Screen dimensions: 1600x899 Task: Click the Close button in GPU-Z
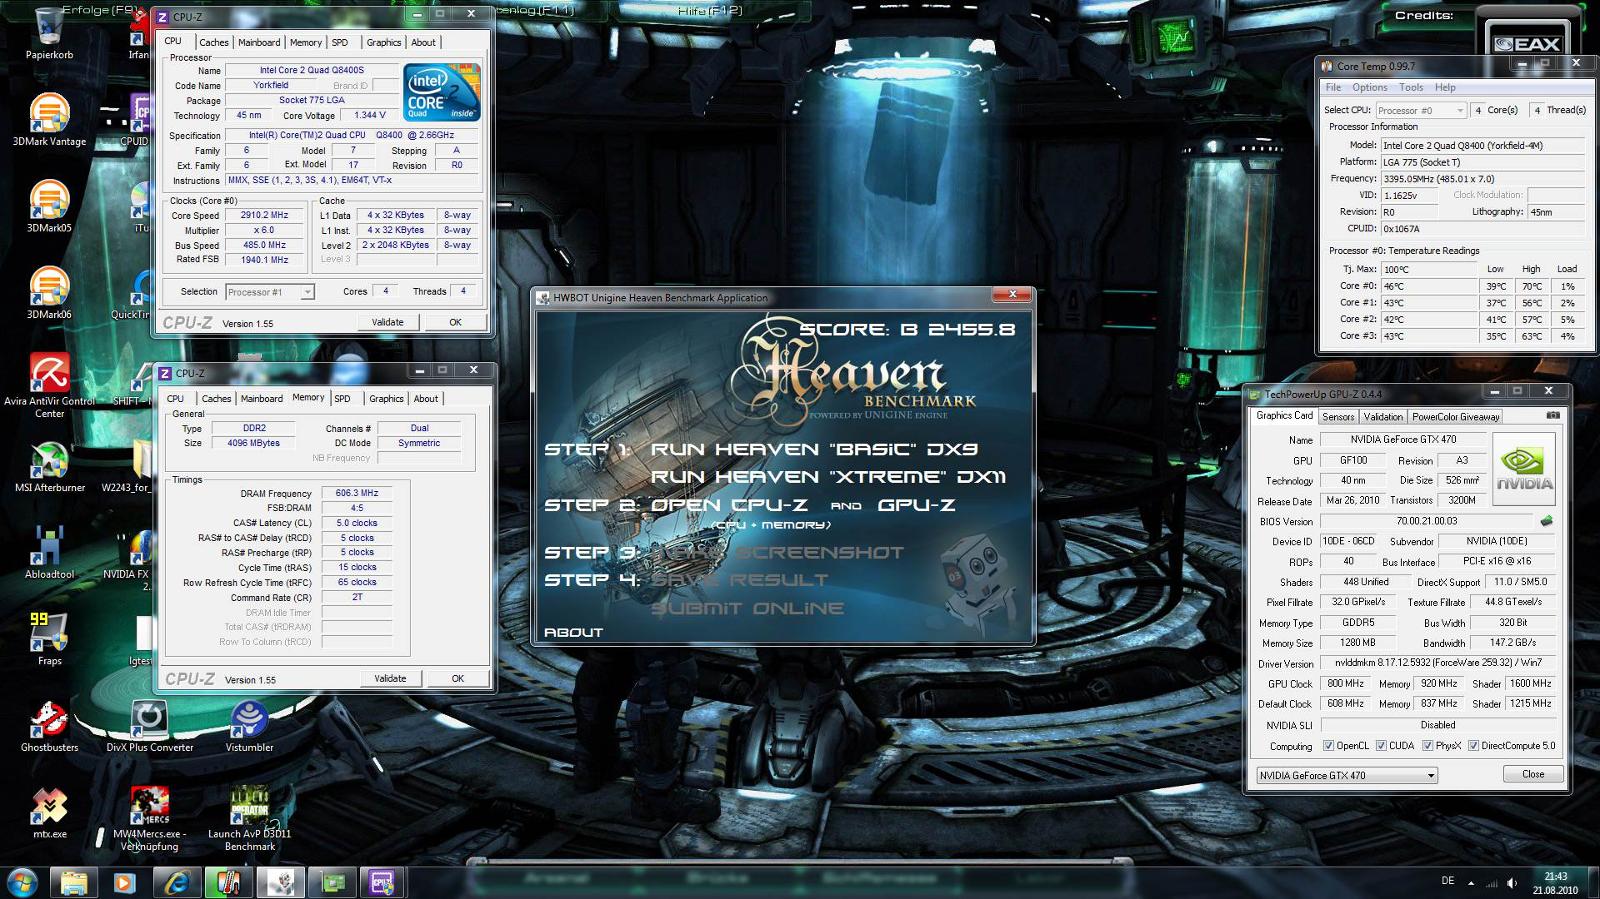(1533, 775)
